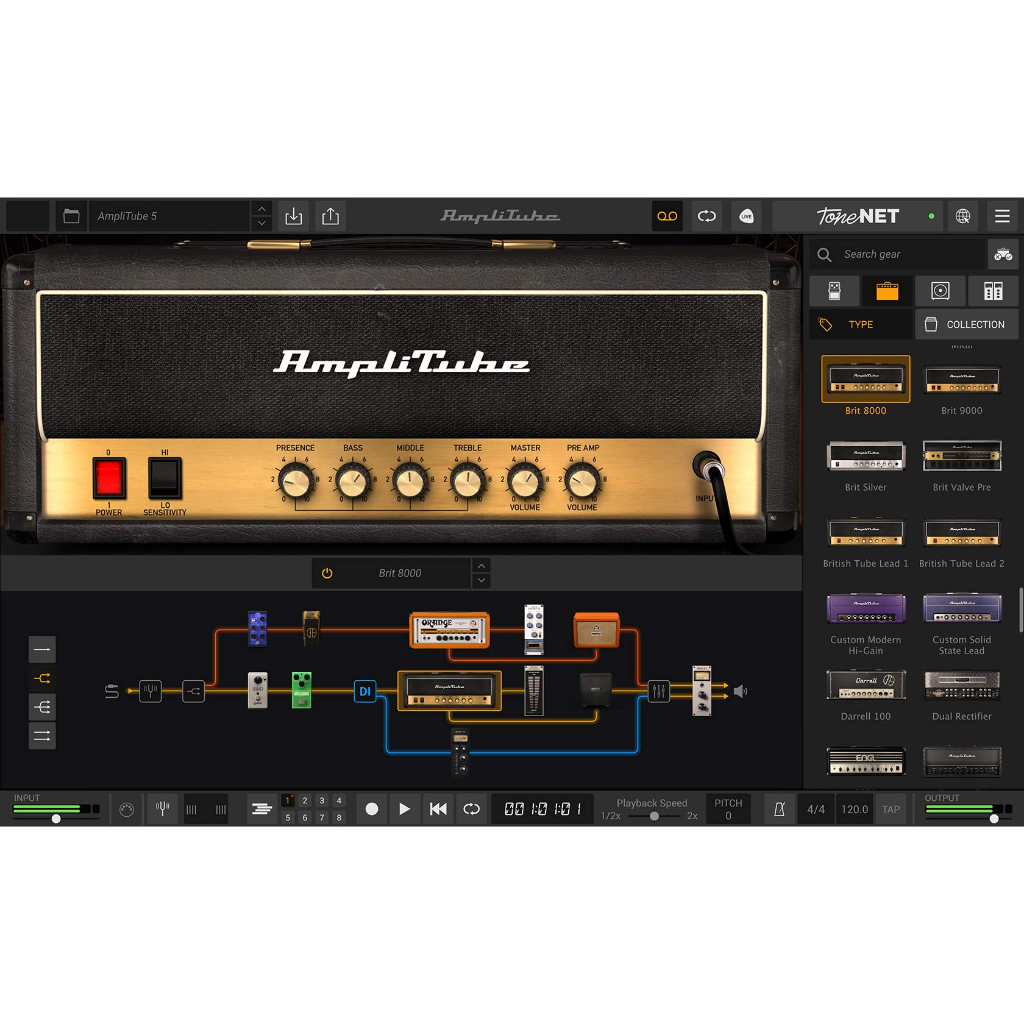The height and width of the screenshot is (1024, 1024).
Task: Select the green overdrive pedal in chain
Action: tap(302, 690)
